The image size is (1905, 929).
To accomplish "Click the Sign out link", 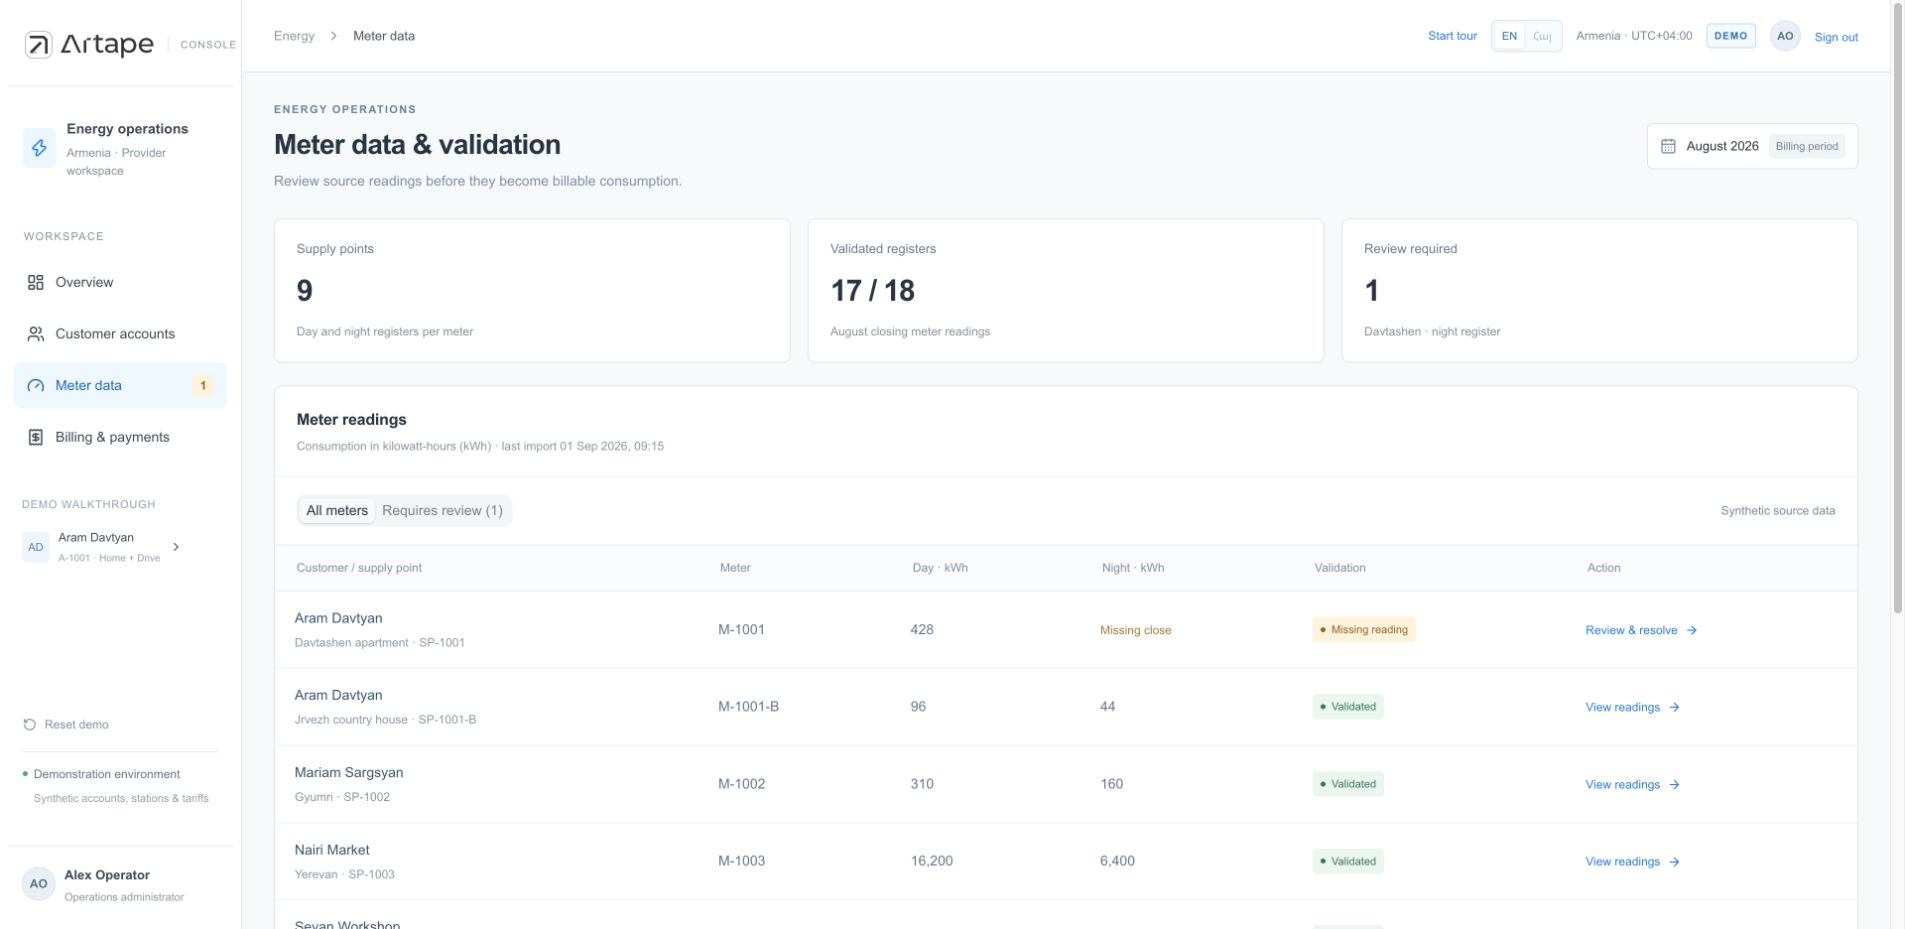I will click(1836, 37).
